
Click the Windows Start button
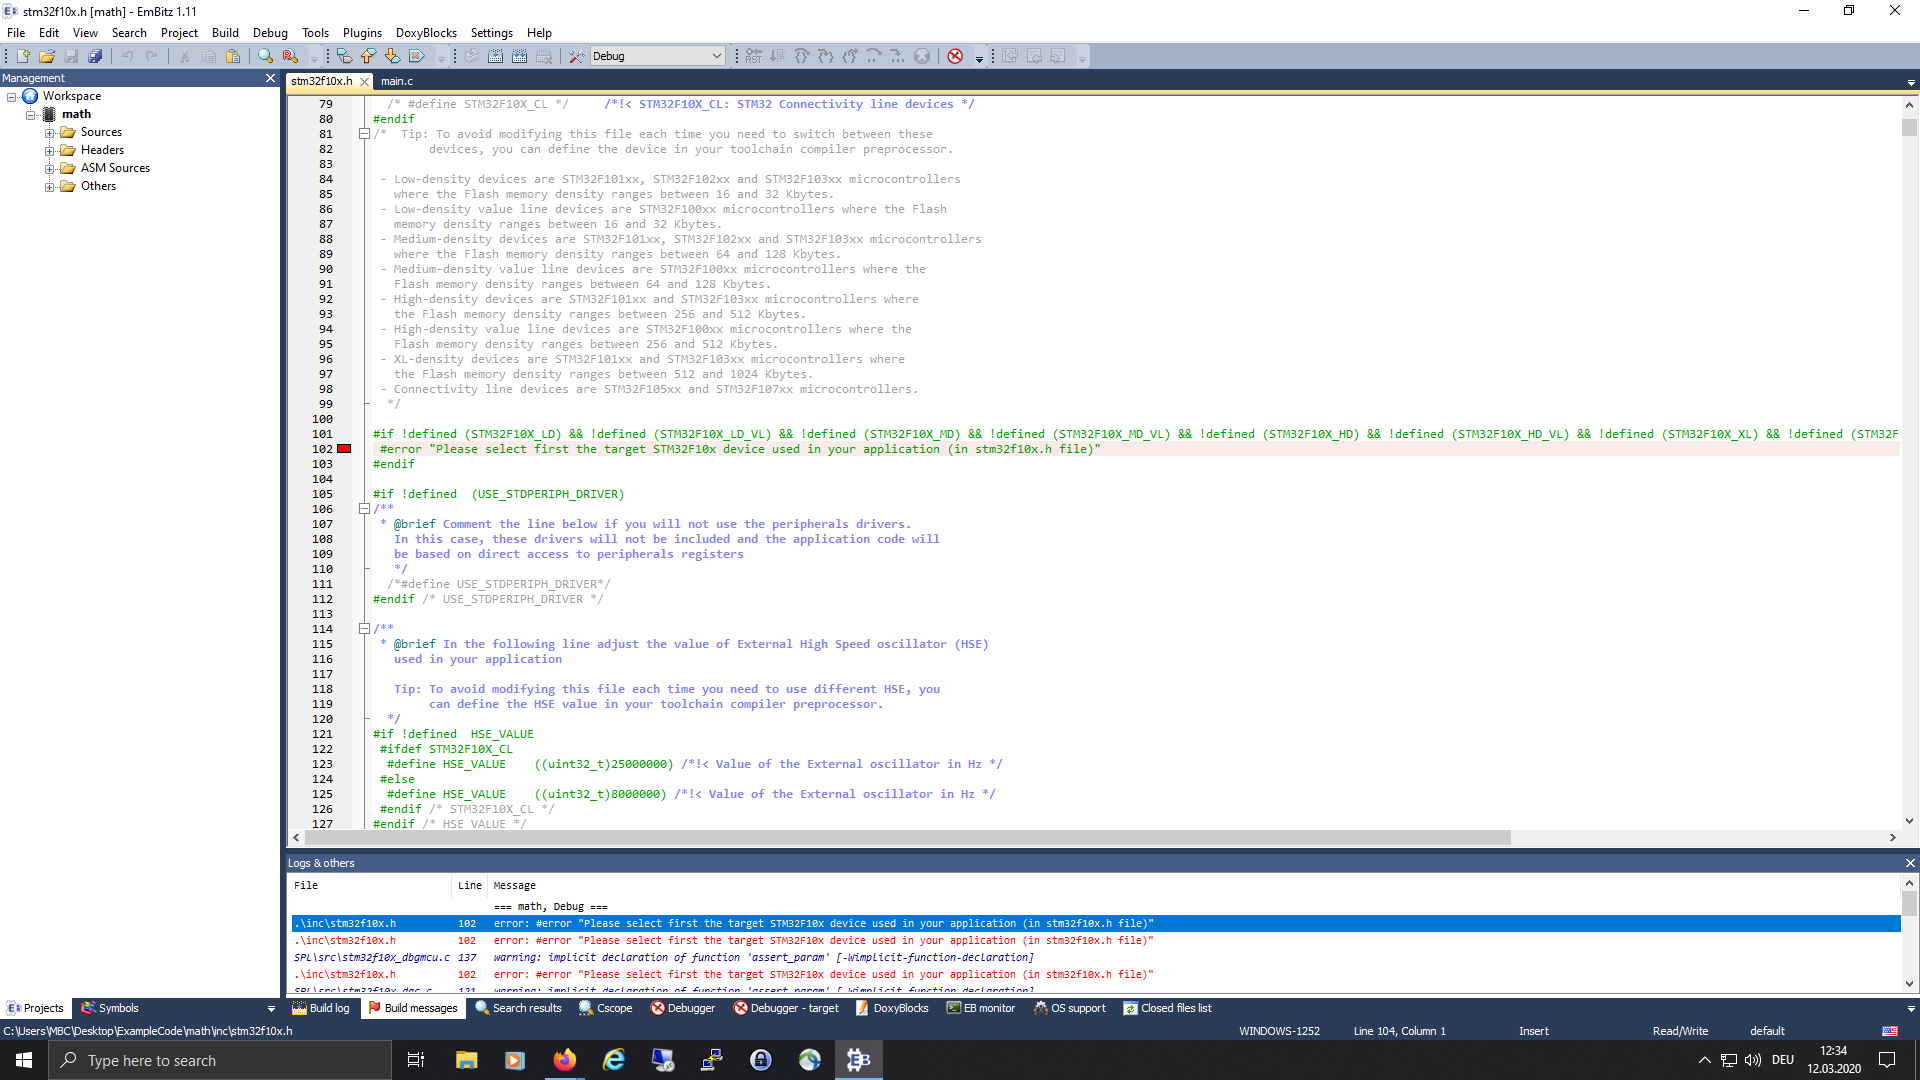(24, 1060)
